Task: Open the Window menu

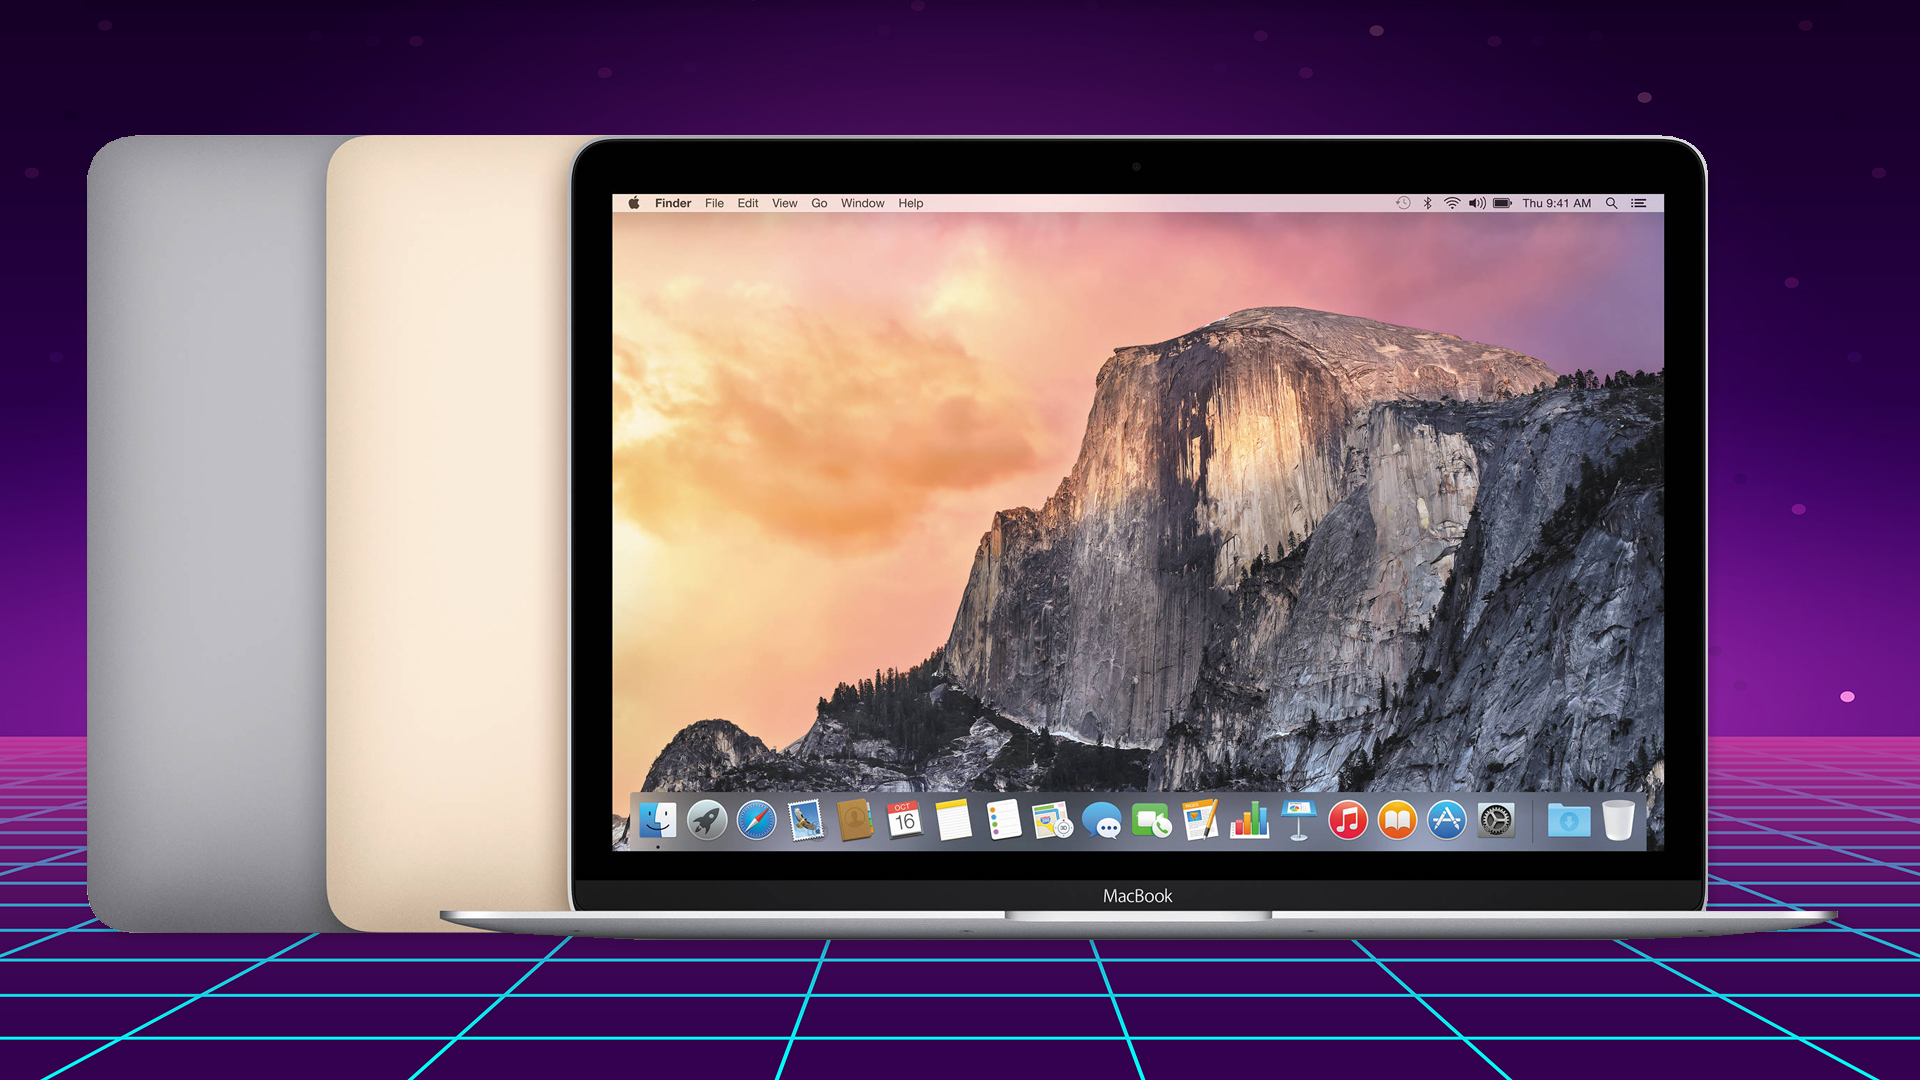Action: point(862,203)
